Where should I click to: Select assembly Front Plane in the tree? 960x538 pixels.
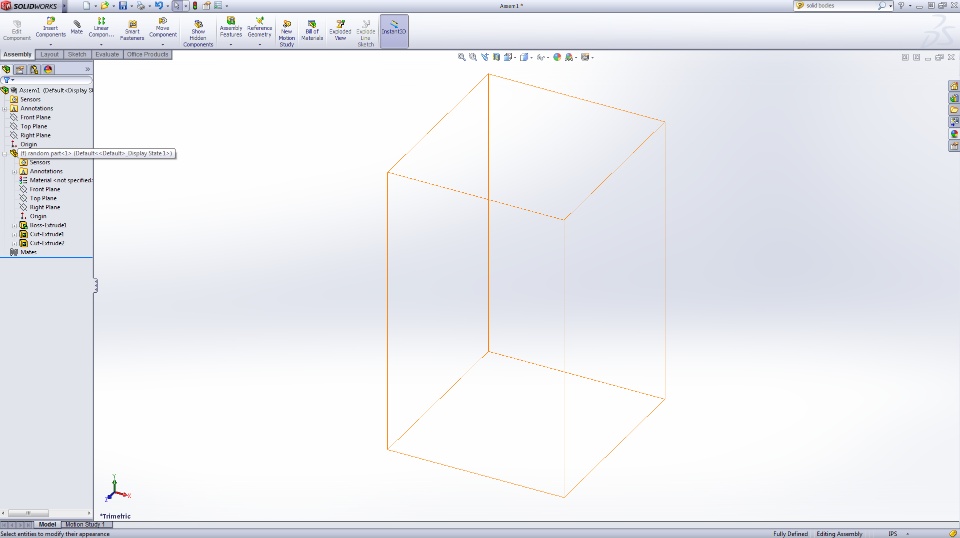pyautogui.click(x=35, y=118)
